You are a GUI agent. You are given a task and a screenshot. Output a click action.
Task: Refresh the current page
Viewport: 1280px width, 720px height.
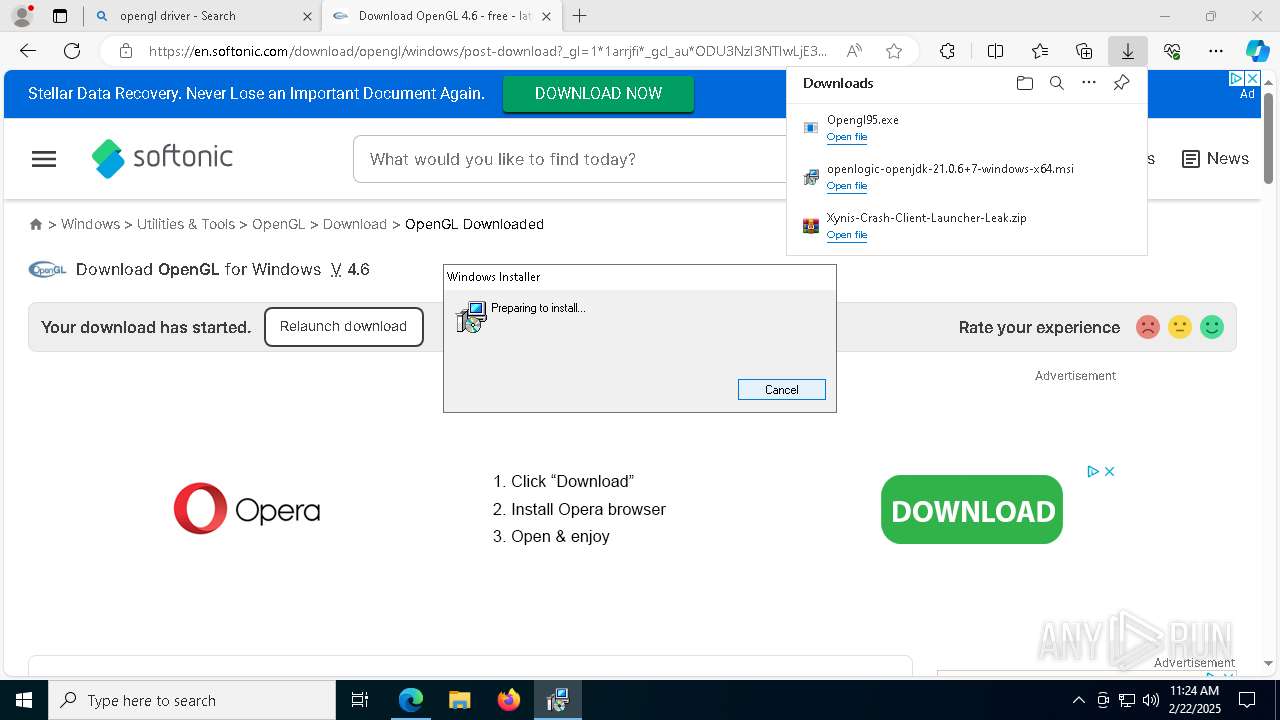72,51
